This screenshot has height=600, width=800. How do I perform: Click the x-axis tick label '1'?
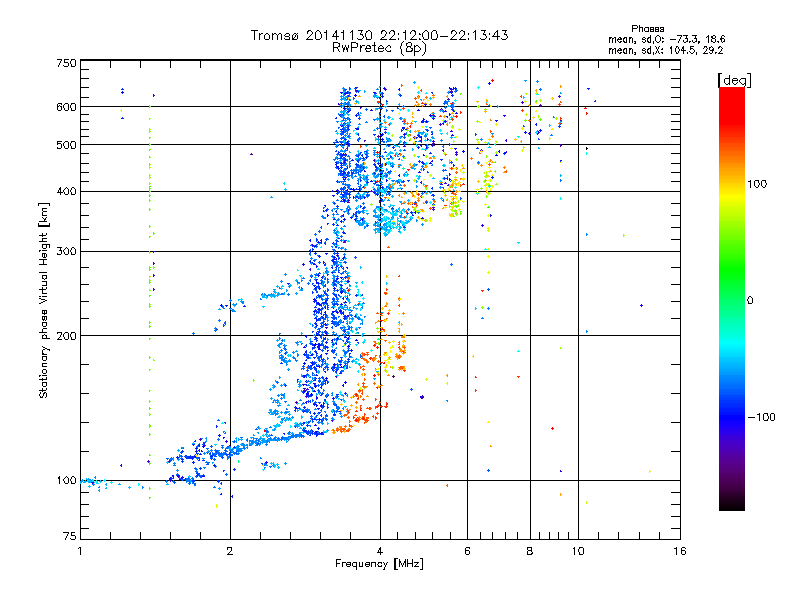pos(80,551)
